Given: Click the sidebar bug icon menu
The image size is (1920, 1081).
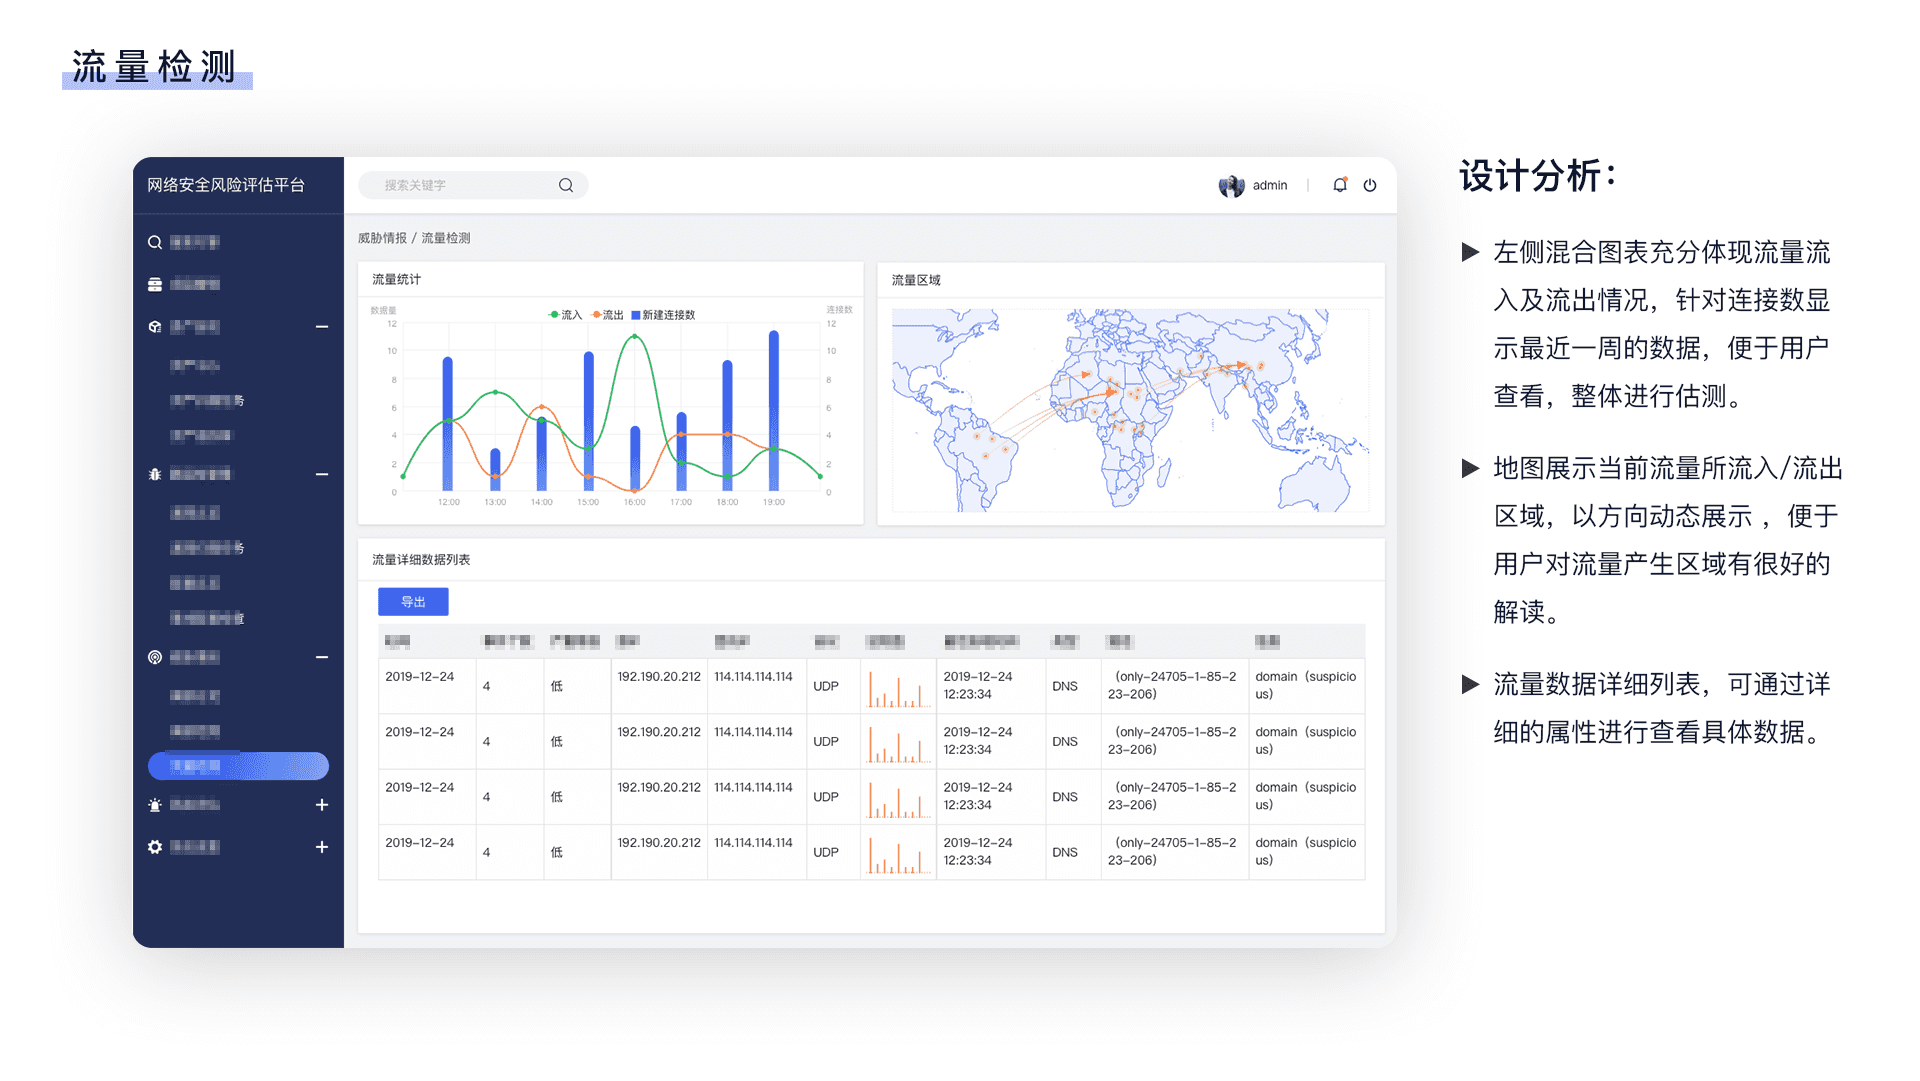Looking at the screenshot, I should [x=155, y=474].
